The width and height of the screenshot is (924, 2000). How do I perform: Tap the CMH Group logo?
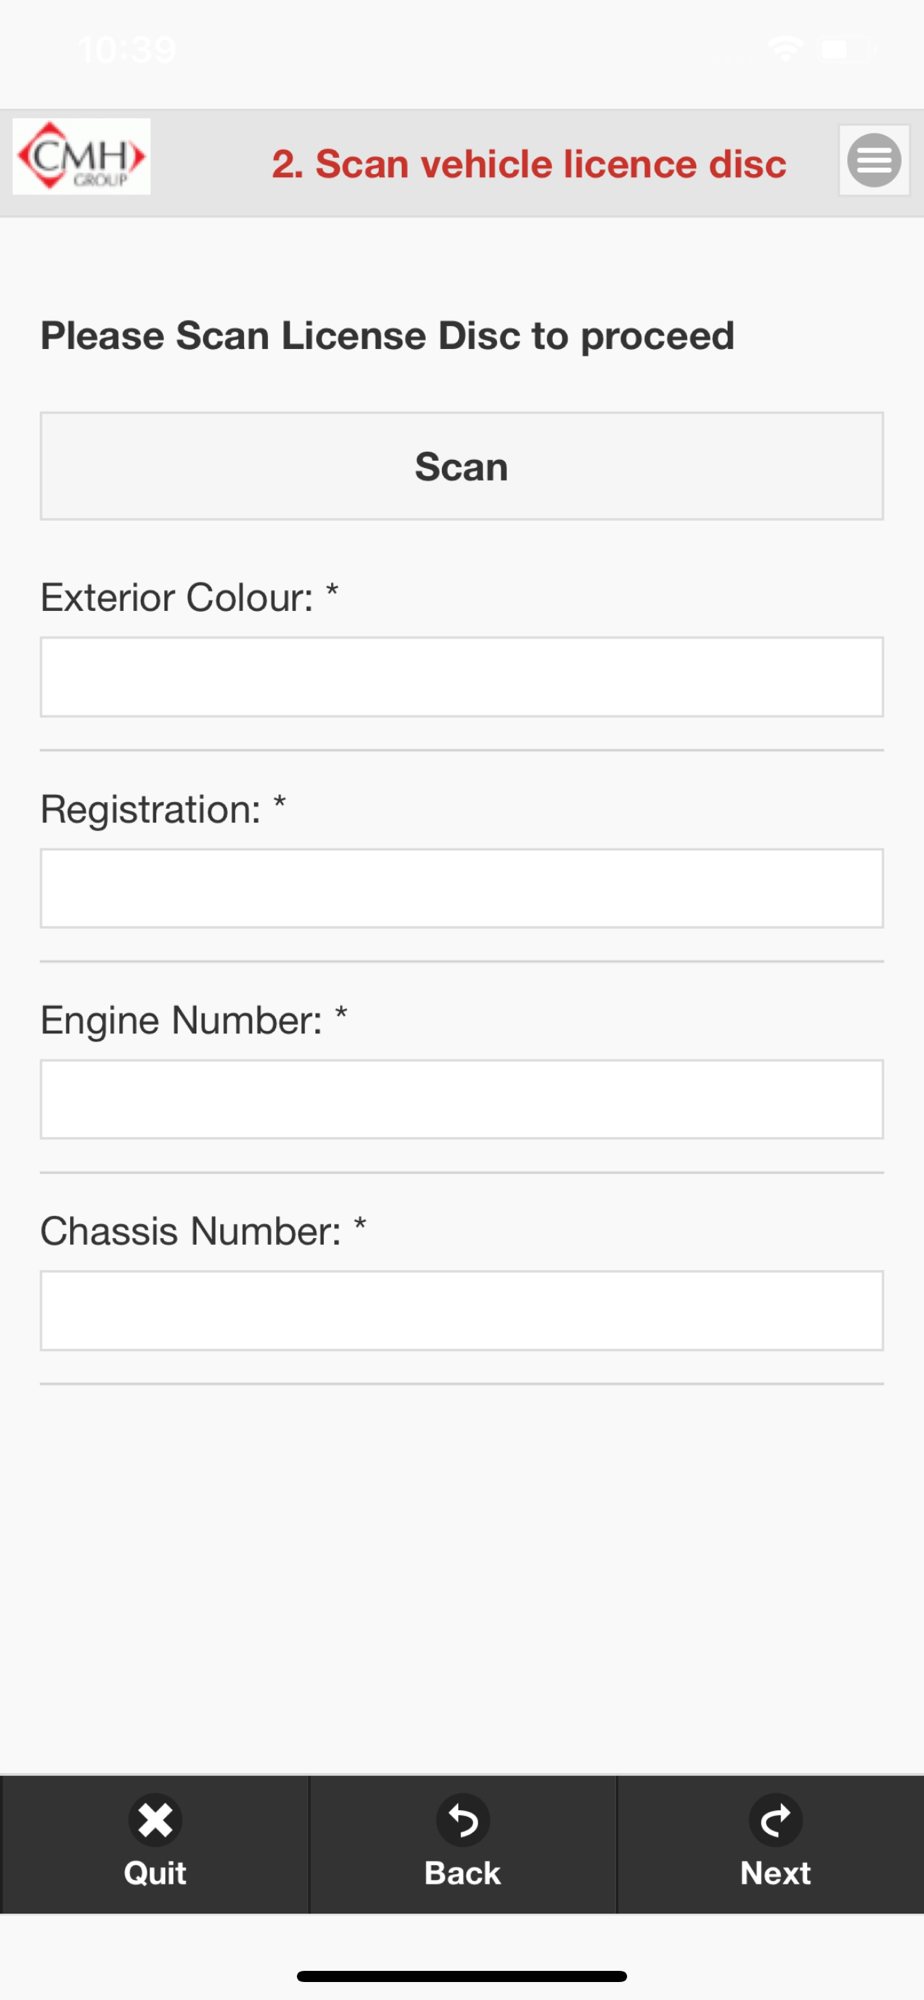point(81,156)
